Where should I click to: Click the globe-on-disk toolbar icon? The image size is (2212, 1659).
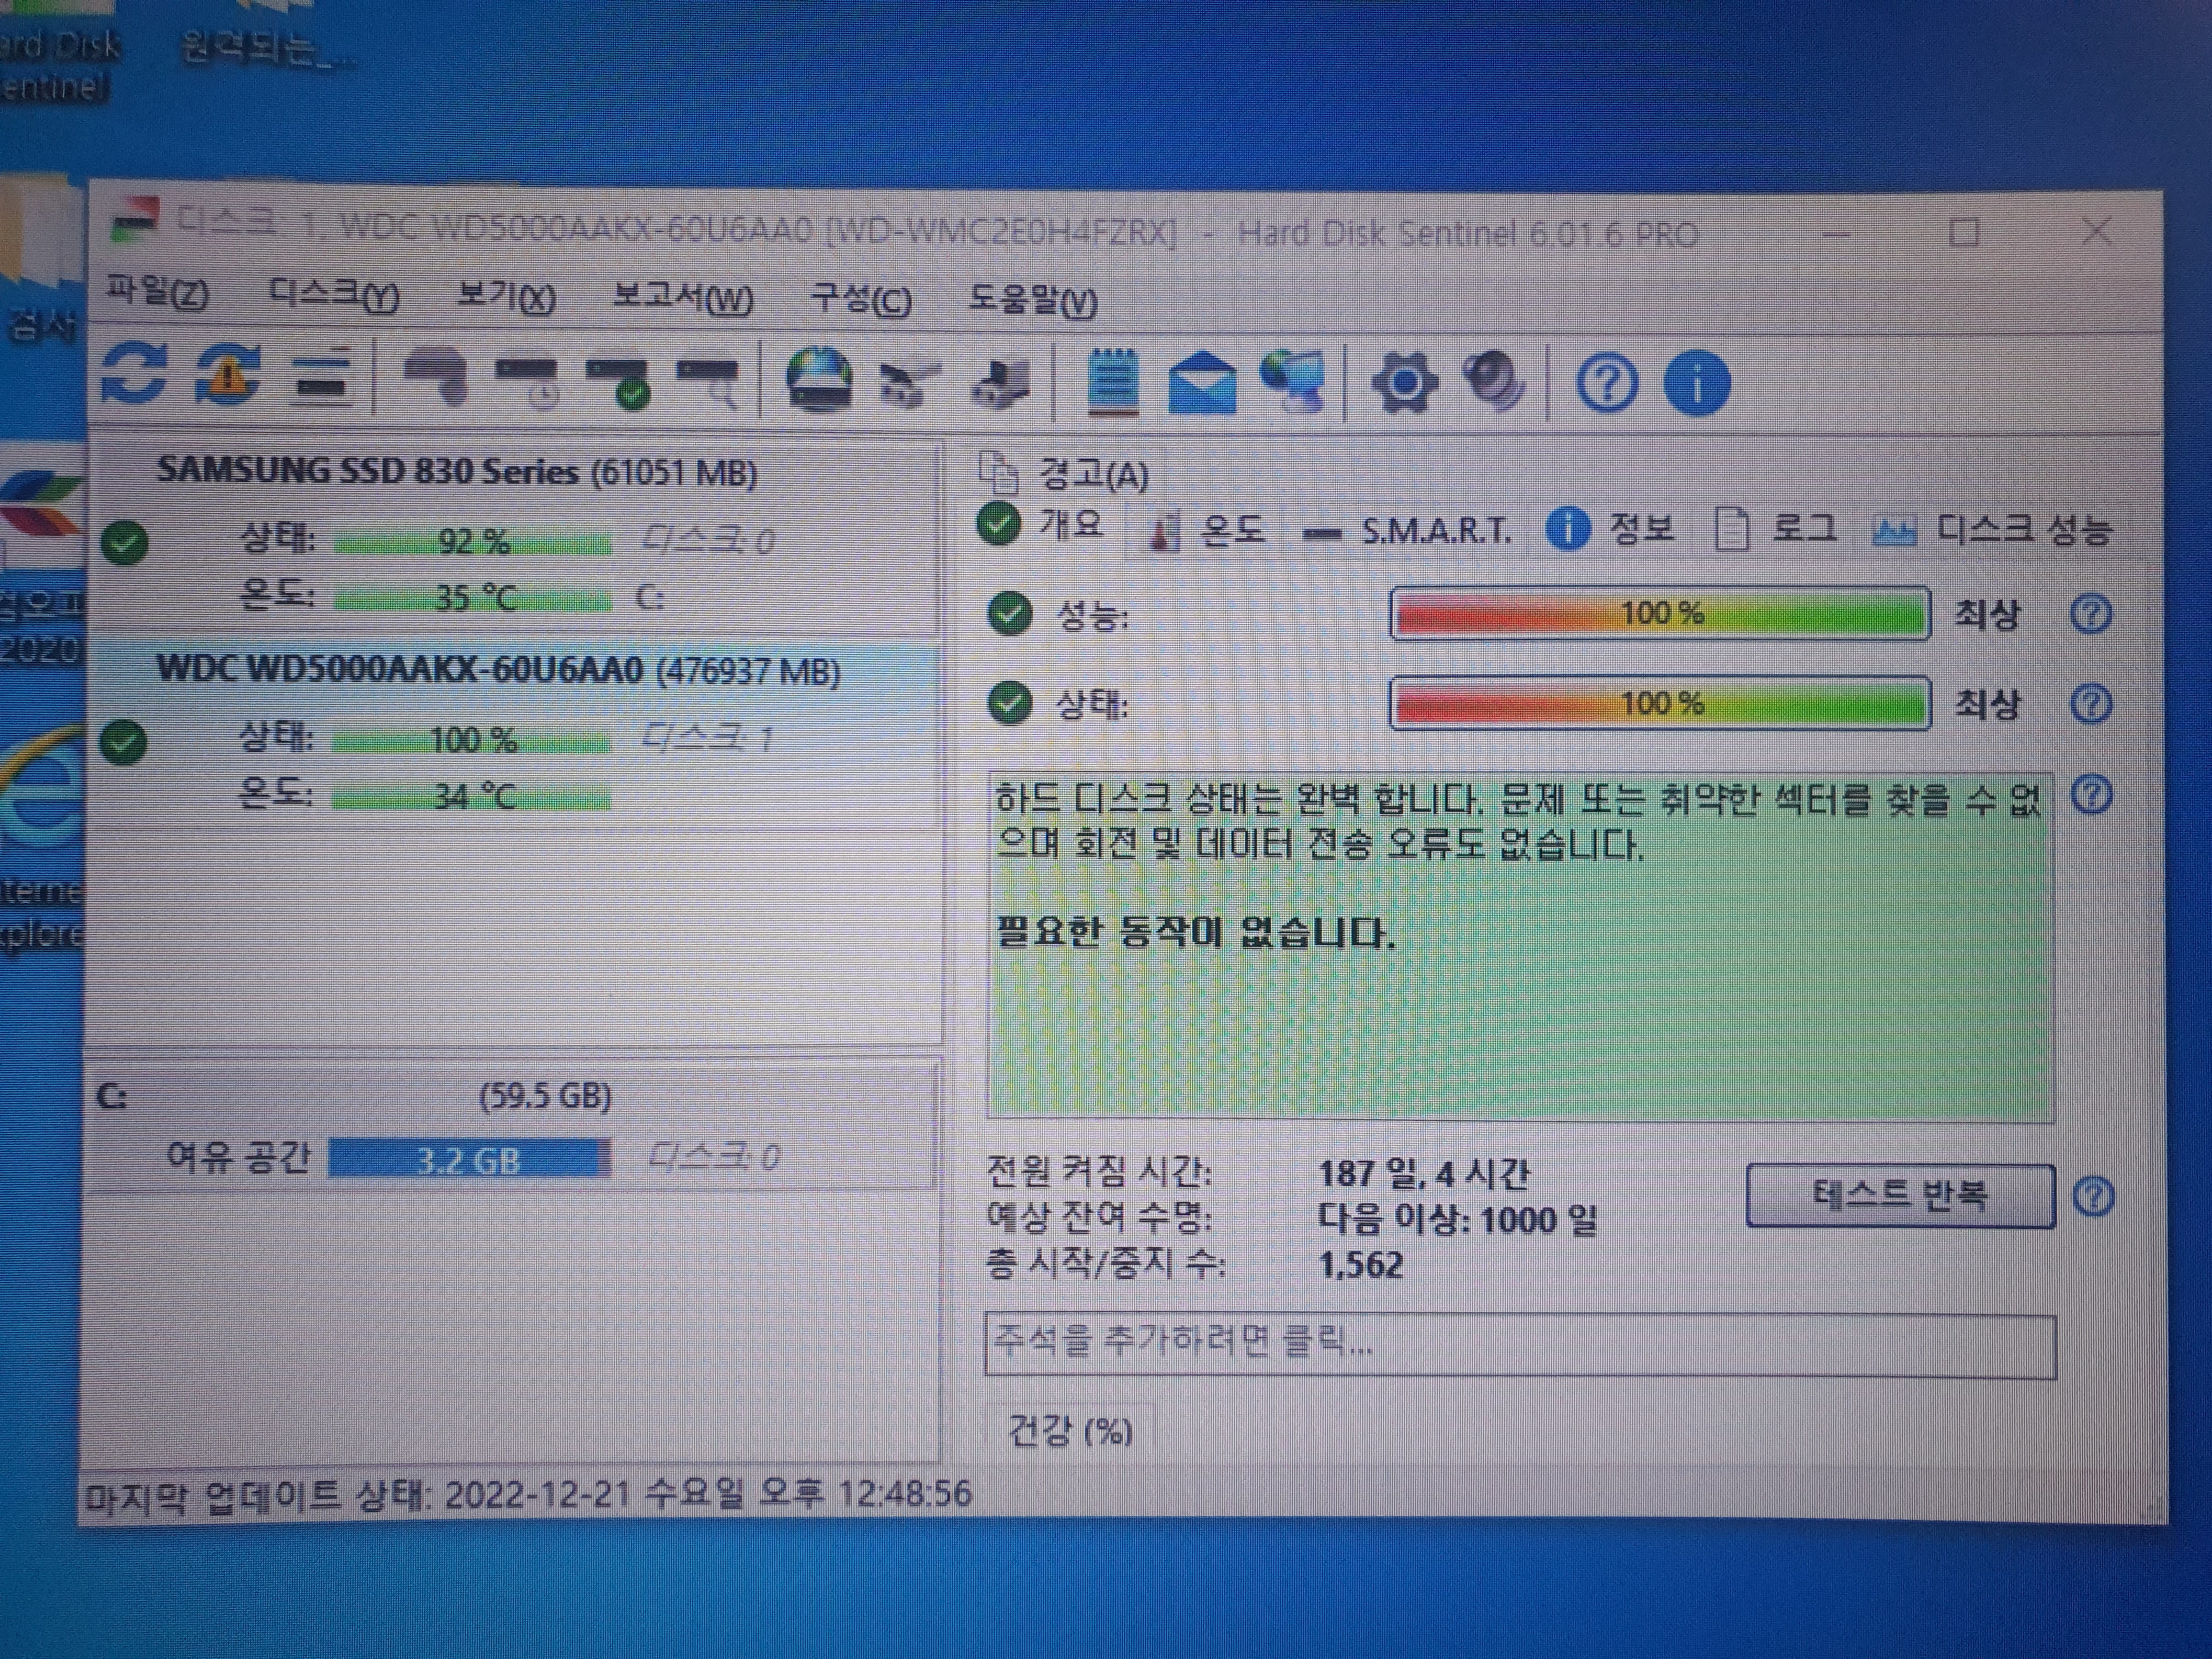coord(819,379)
